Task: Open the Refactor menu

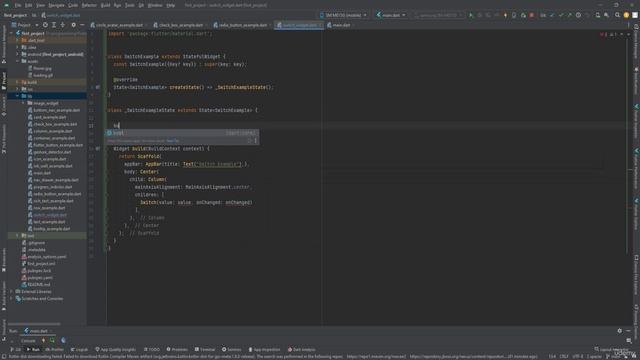Action: [x=89, y=5]
